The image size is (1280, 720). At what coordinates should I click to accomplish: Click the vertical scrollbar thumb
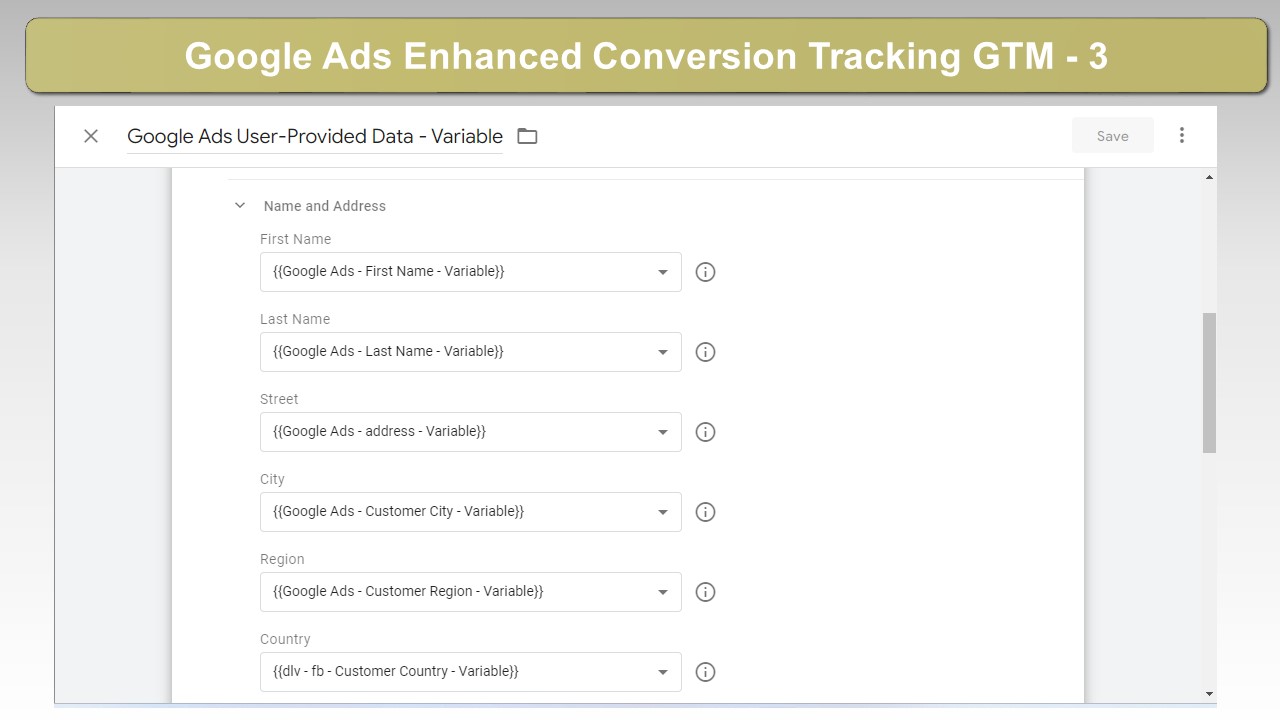pos(1209,383)
